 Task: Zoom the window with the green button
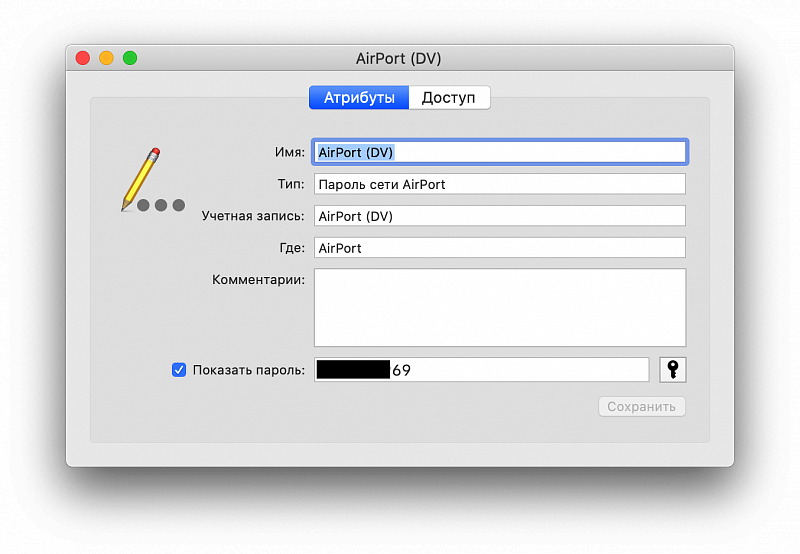[130, 58]
